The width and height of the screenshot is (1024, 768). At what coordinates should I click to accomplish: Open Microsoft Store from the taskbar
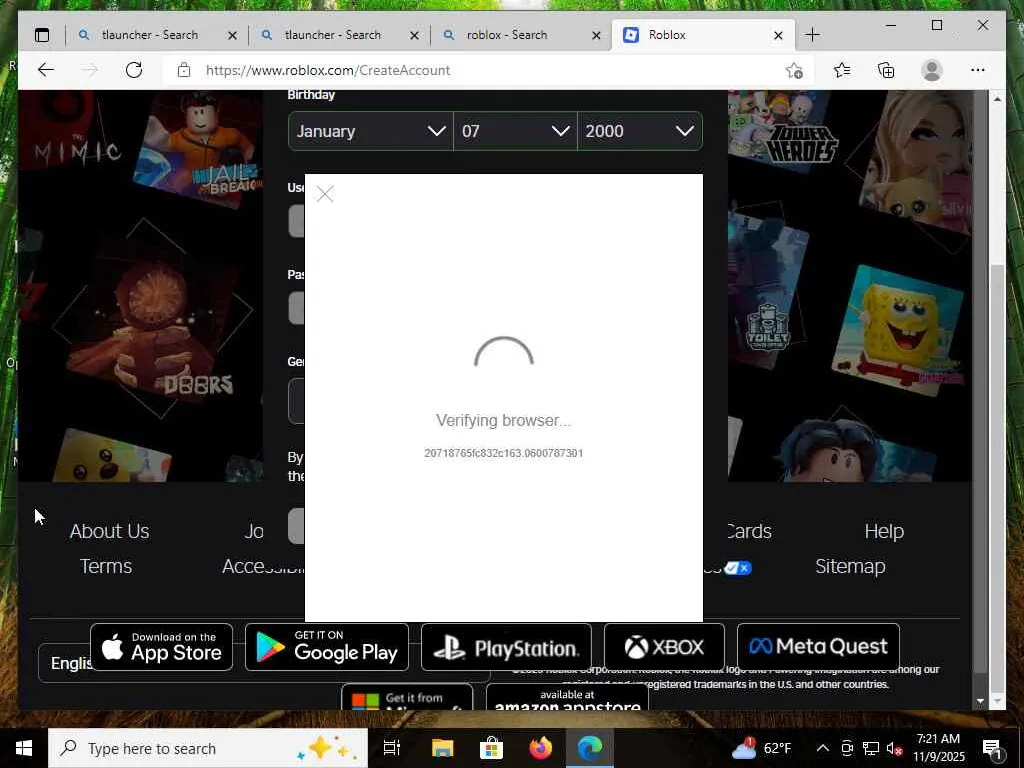point(491,748)
